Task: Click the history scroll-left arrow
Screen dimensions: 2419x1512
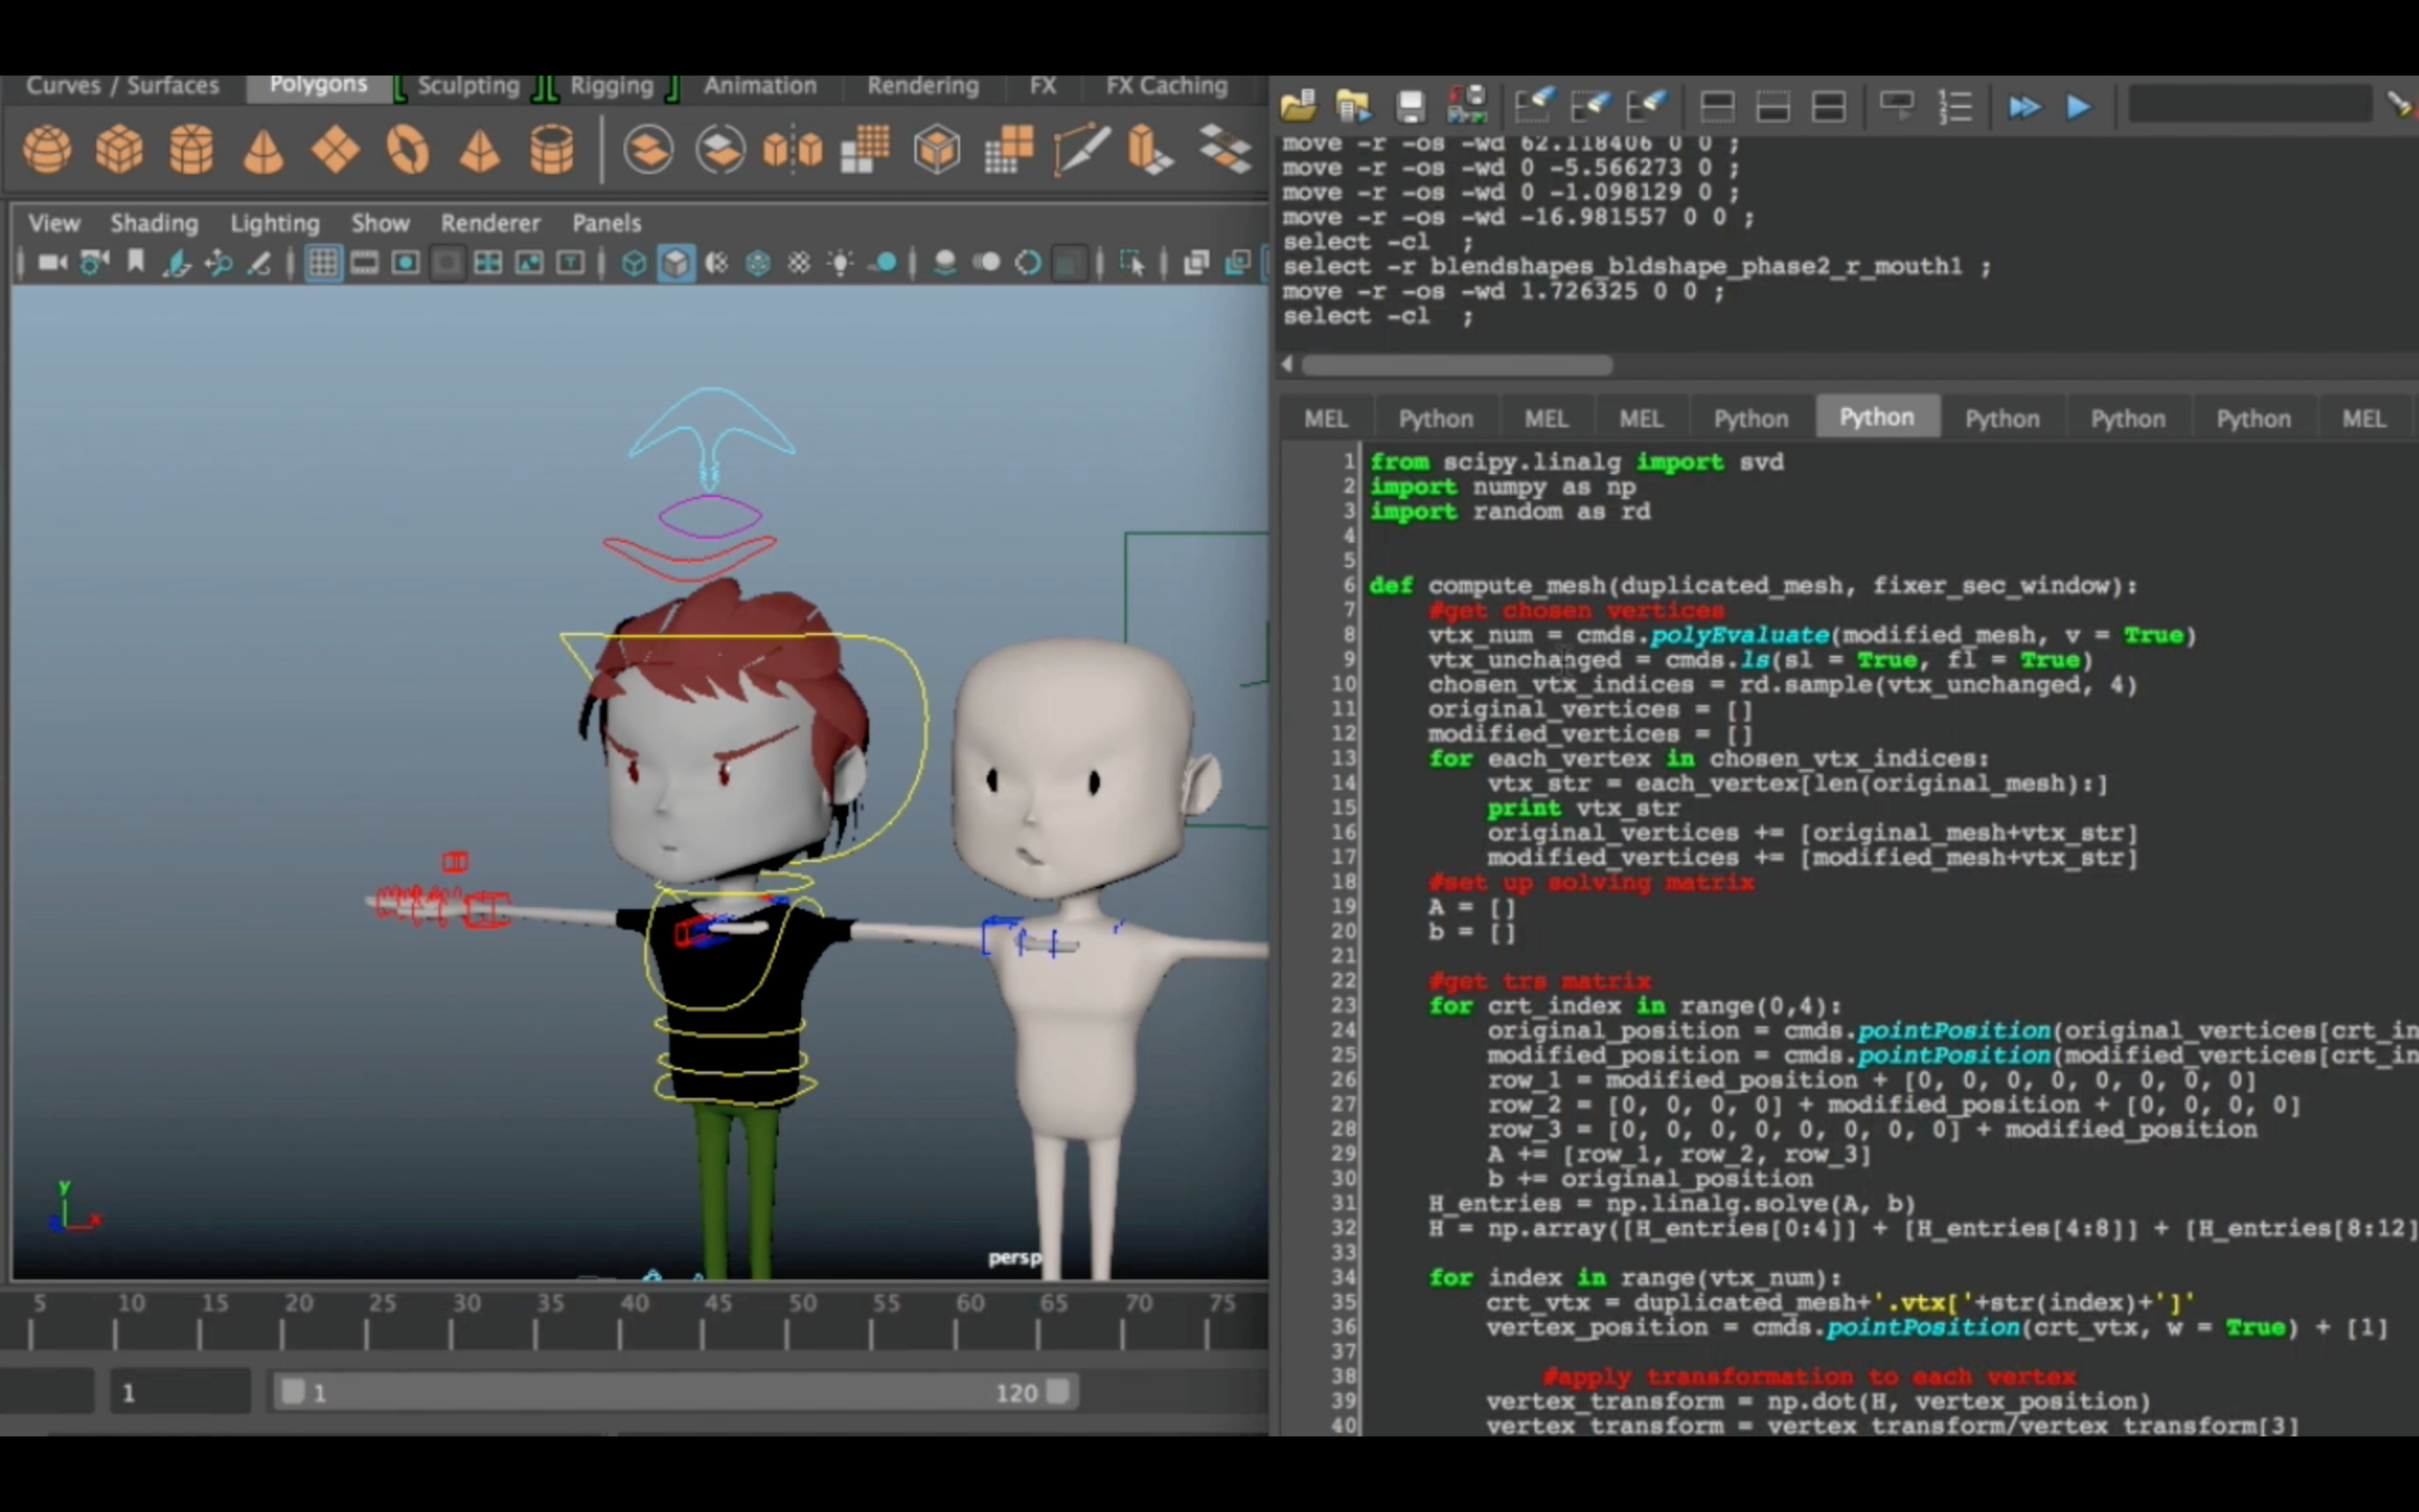Action: click(1288, 365)
